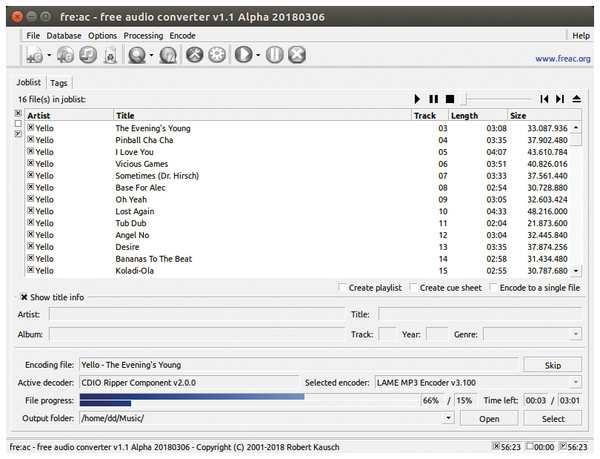Image resolution: width=600 pixels, height=459 pixels.
Task: Click the Title input field
Action: coord(480,314)
